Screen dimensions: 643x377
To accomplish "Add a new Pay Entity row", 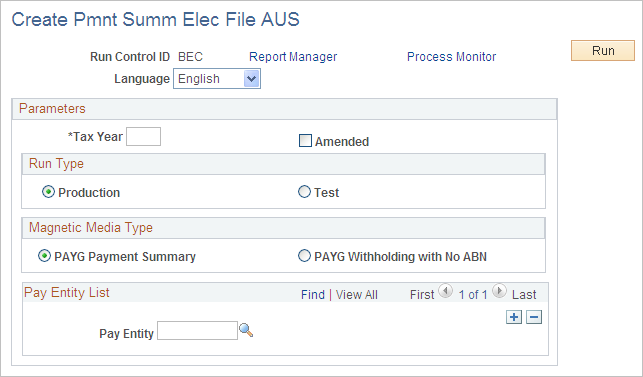I will (x=514, y=317).
